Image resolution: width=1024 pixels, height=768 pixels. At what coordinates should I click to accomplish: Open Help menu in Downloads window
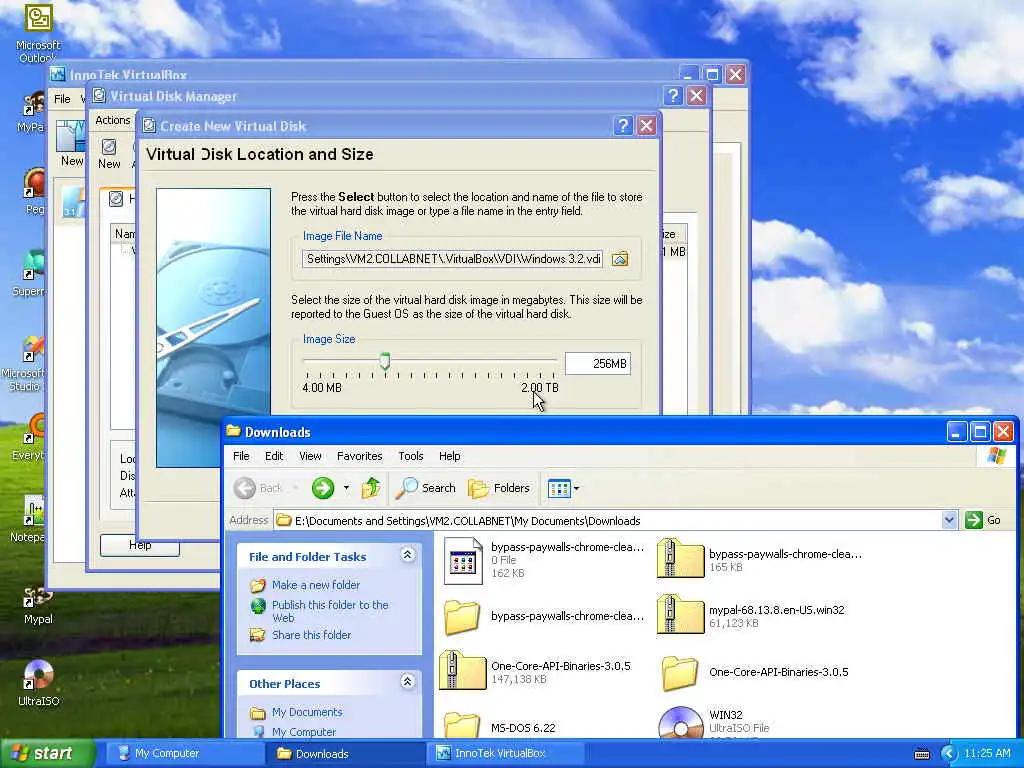pos(449,456)
